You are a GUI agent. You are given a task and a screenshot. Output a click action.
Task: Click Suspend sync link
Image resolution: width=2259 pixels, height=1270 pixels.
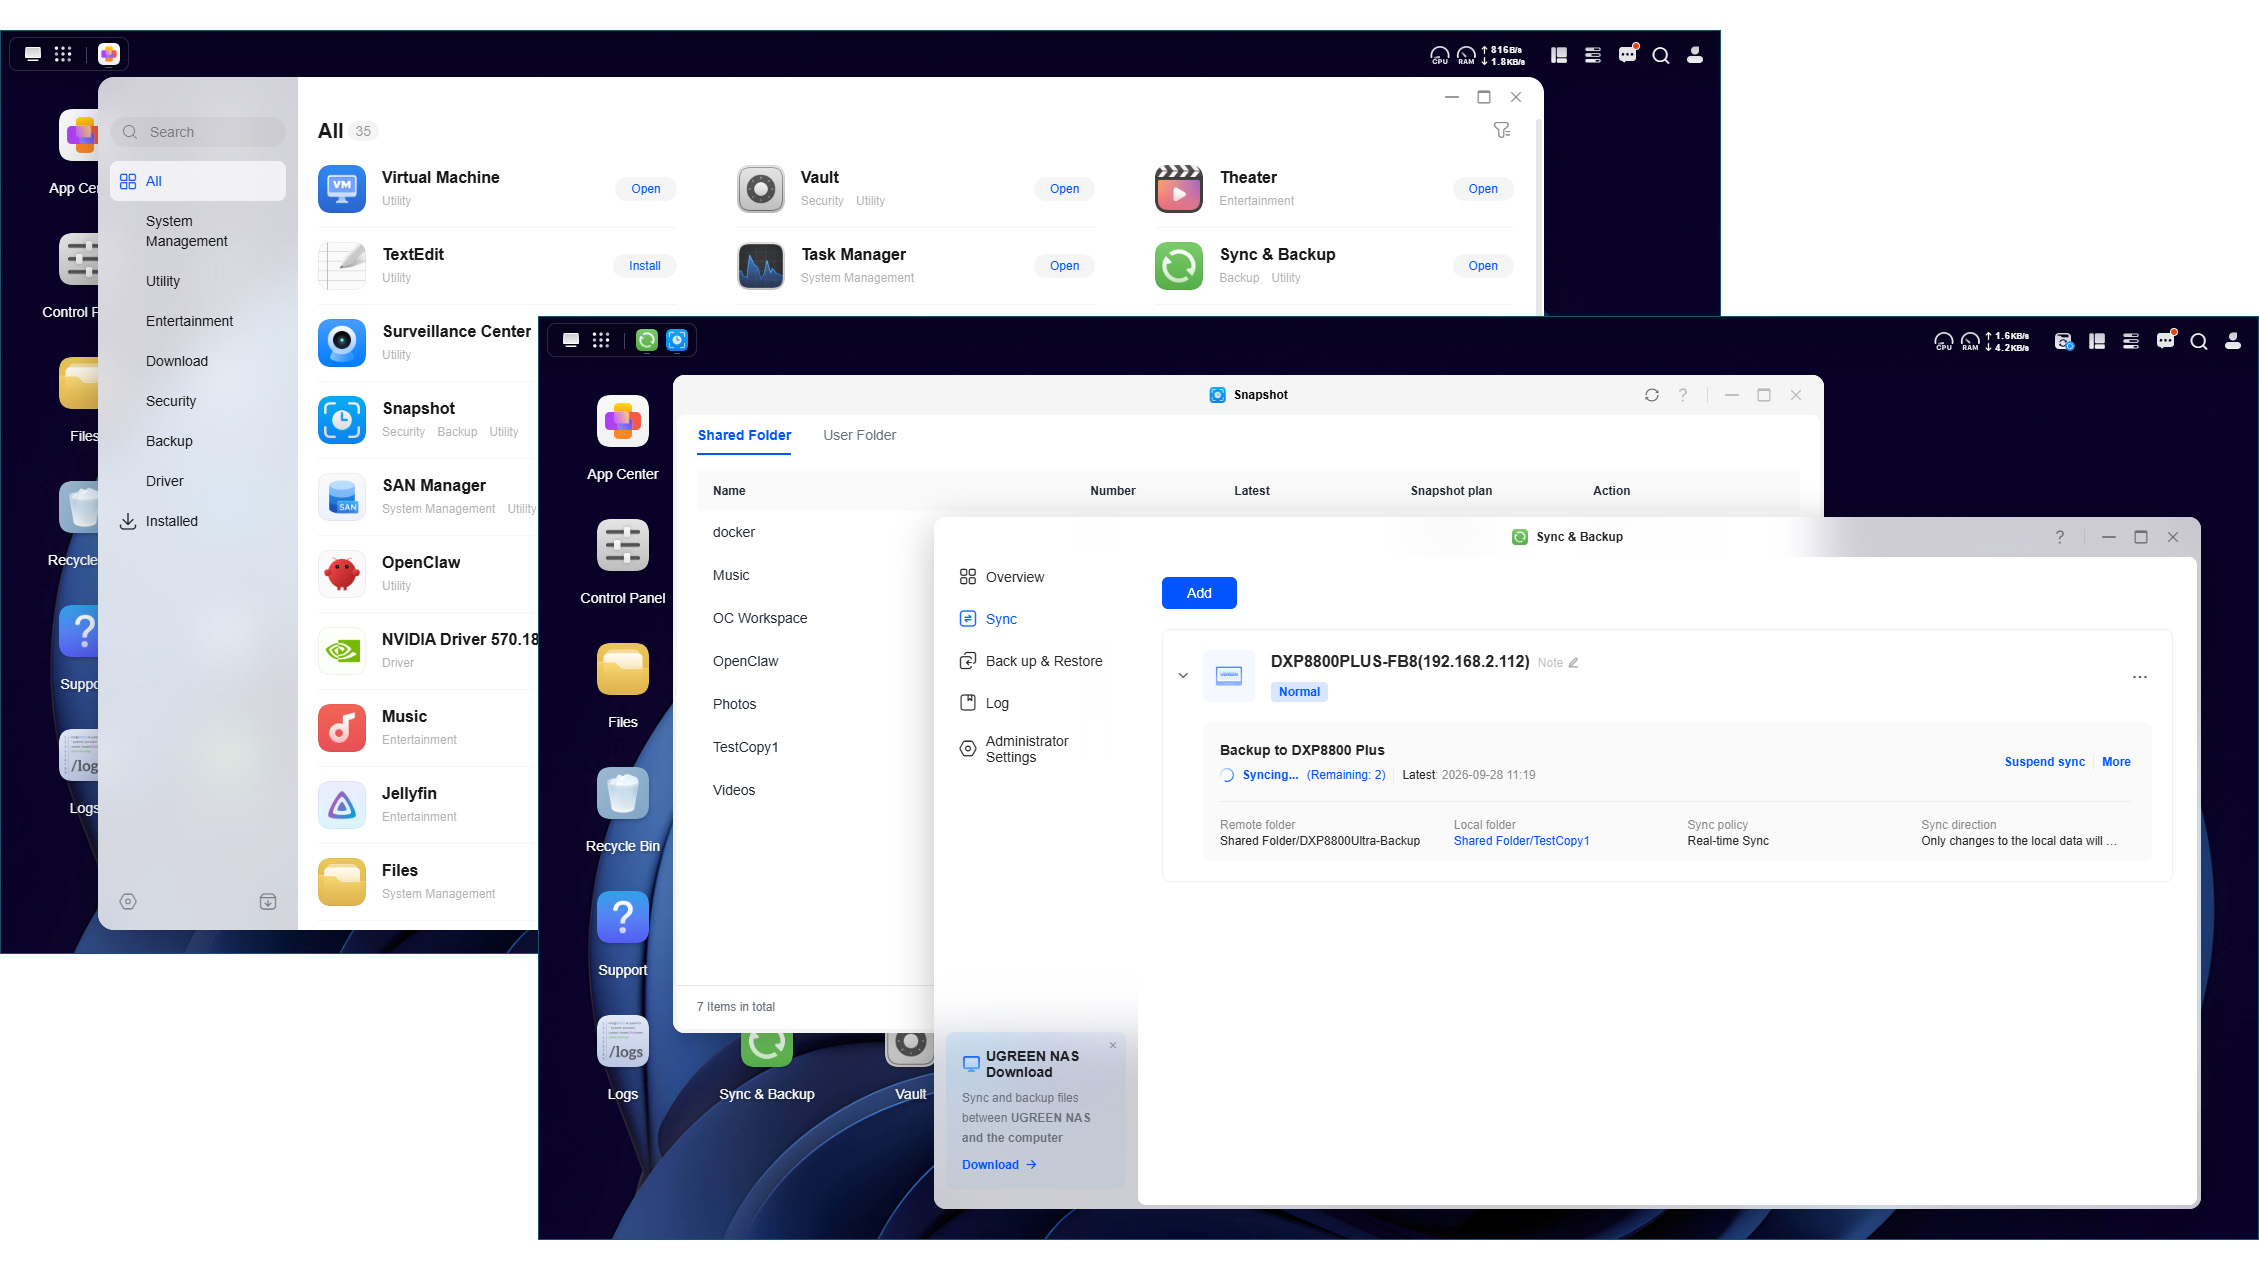[2044, 762]
